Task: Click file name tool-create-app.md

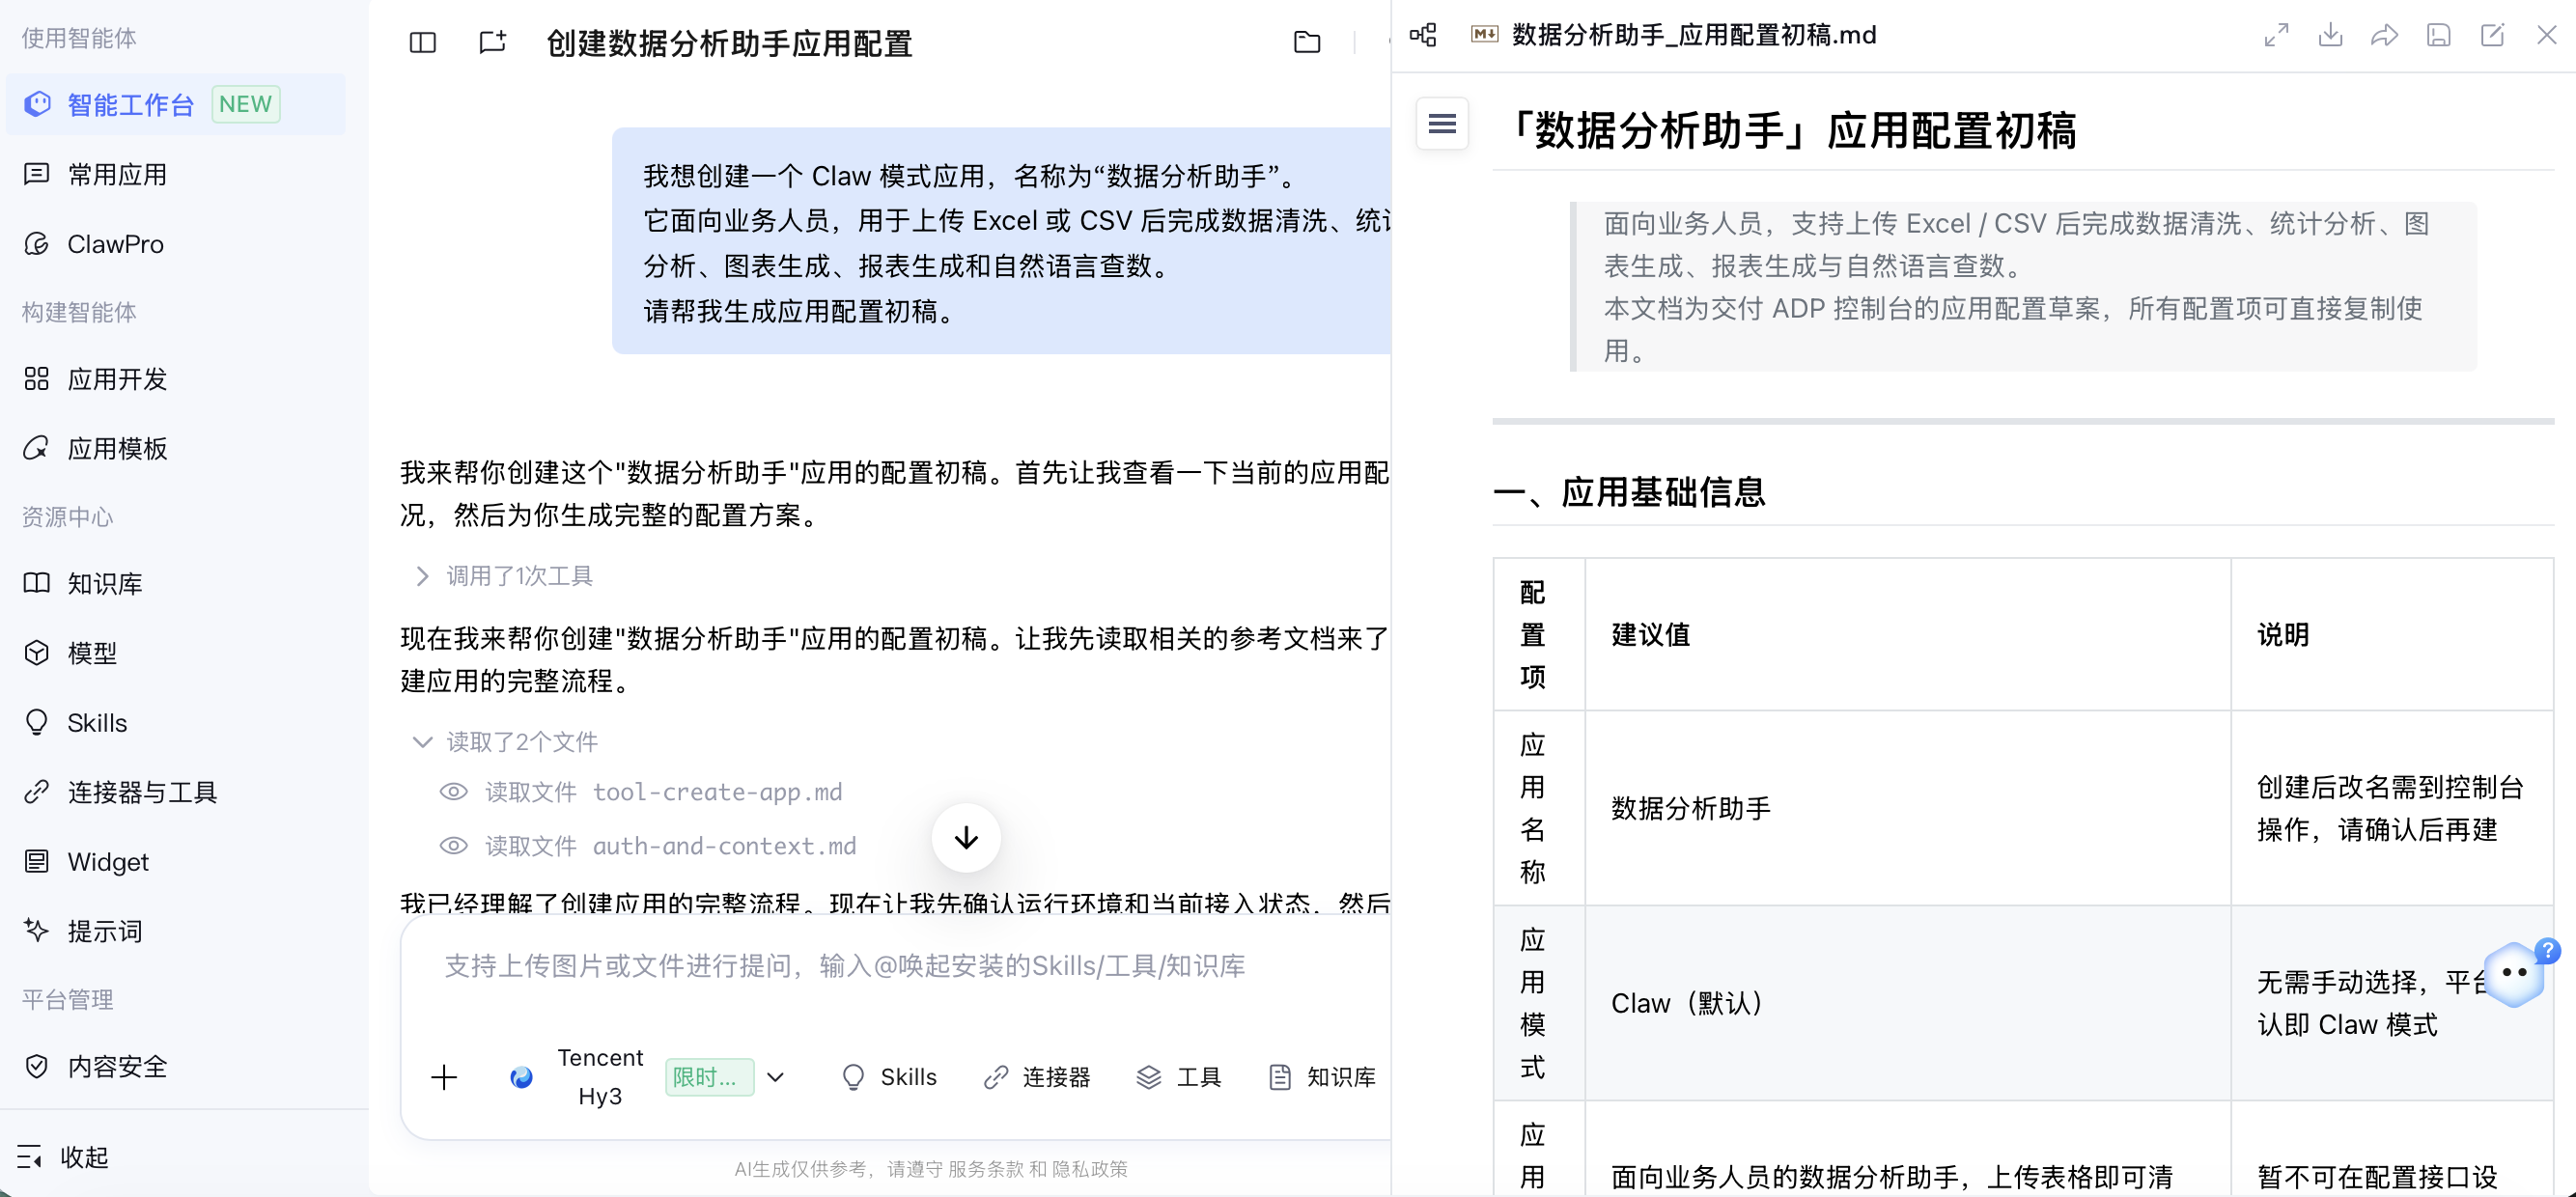Action: point(717,792)
